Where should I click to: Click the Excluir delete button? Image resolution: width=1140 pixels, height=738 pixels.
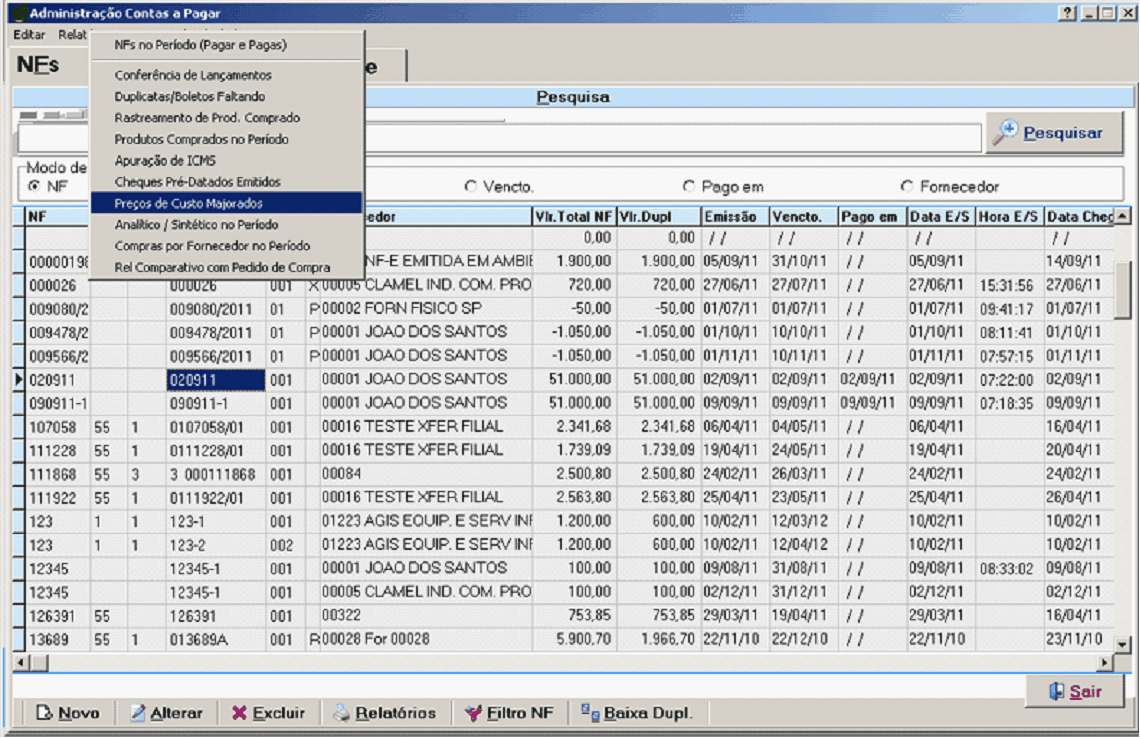click(267, 713)
